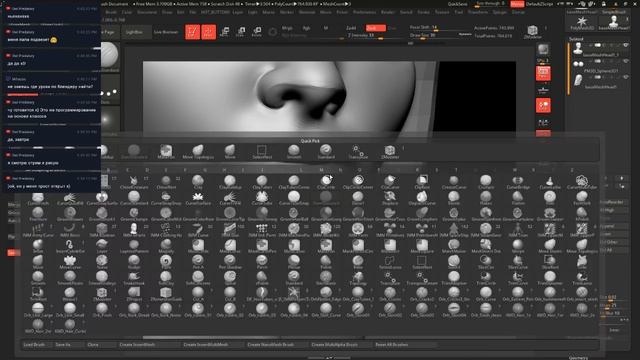Open the Zplugin menu
This screenshot has height=360, width=640.
click(x=499, y=12)
